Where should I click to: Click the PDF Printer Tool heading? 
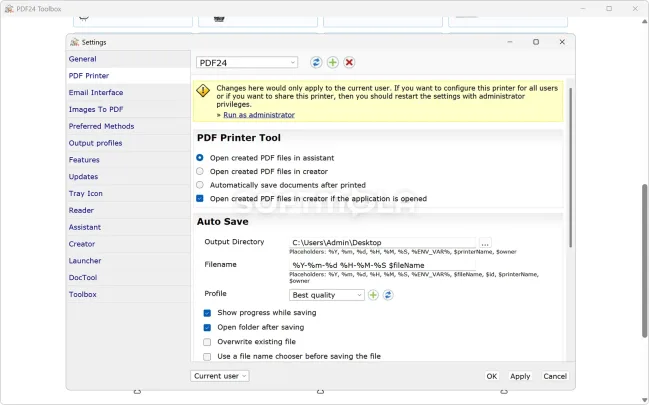pos(239,138)
